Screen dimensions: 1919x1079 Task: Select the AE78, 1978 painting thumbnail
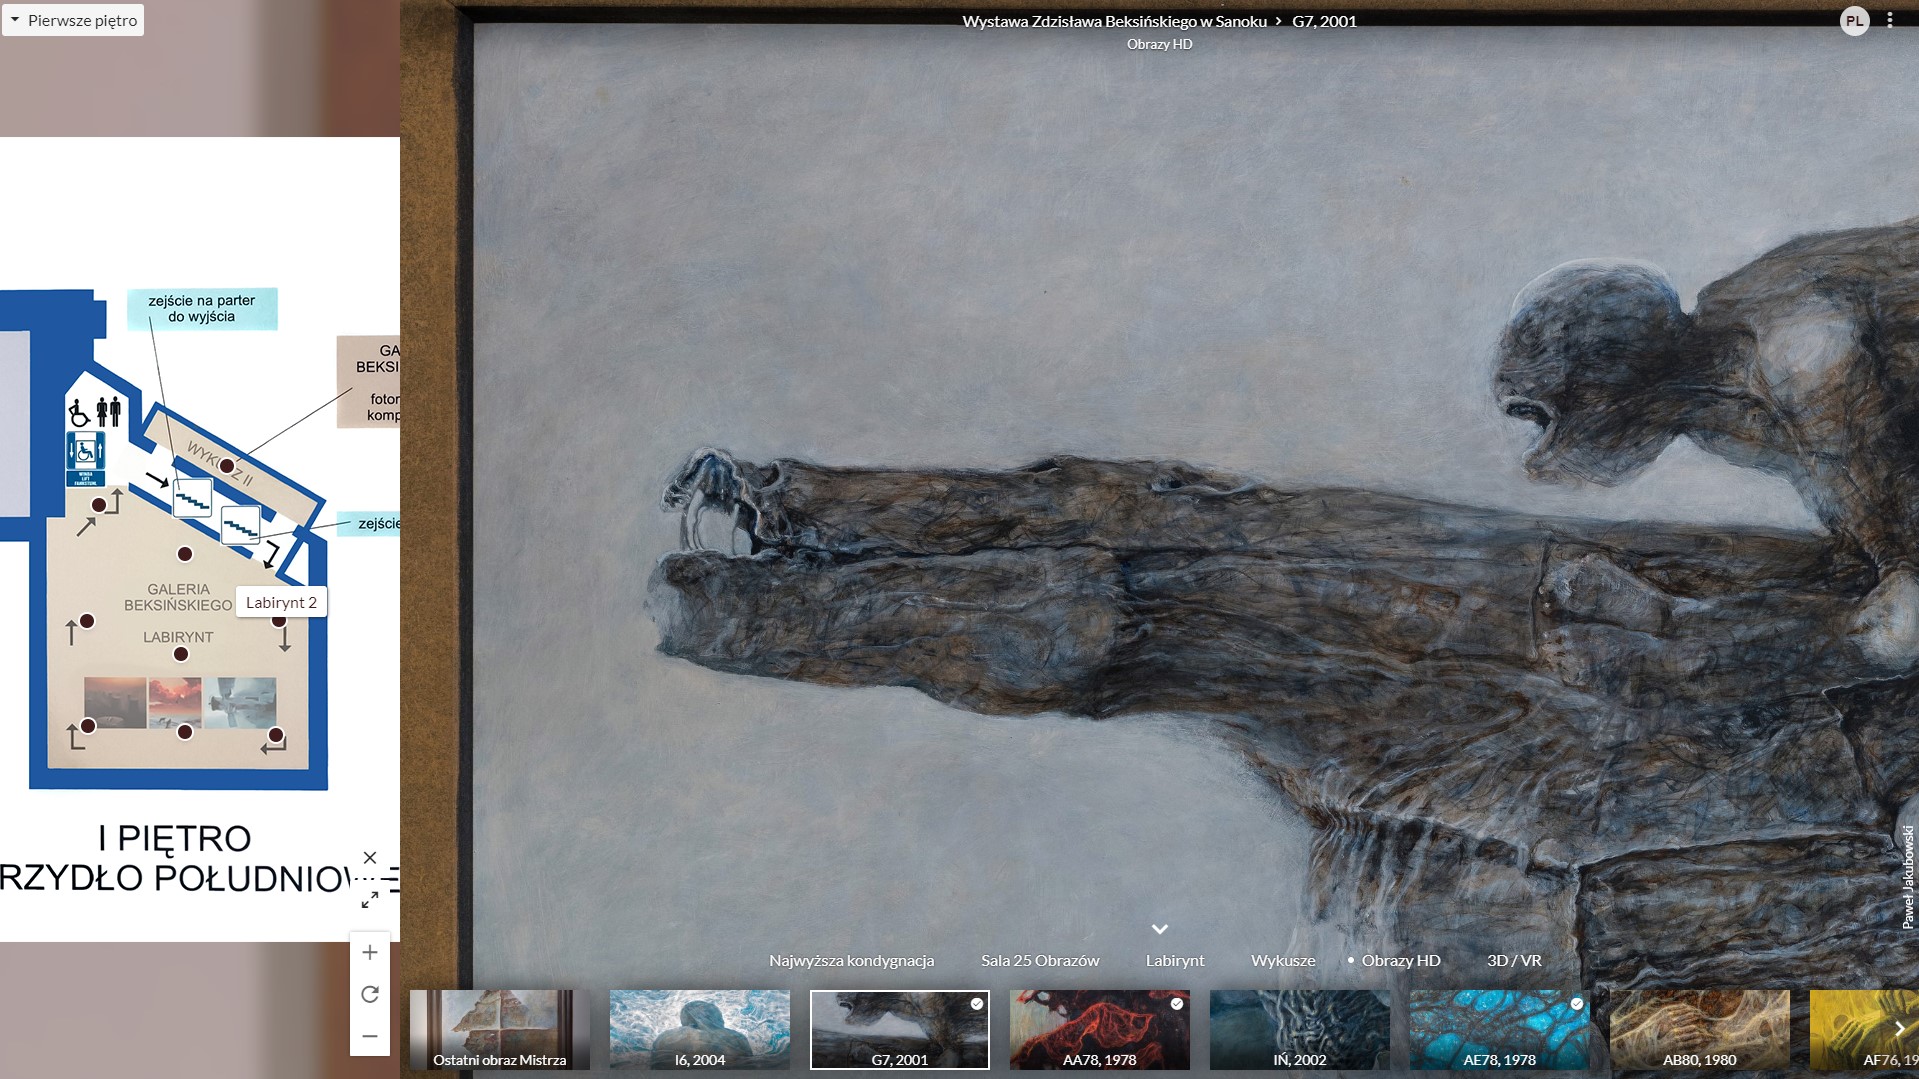tap(1499, 1029)
